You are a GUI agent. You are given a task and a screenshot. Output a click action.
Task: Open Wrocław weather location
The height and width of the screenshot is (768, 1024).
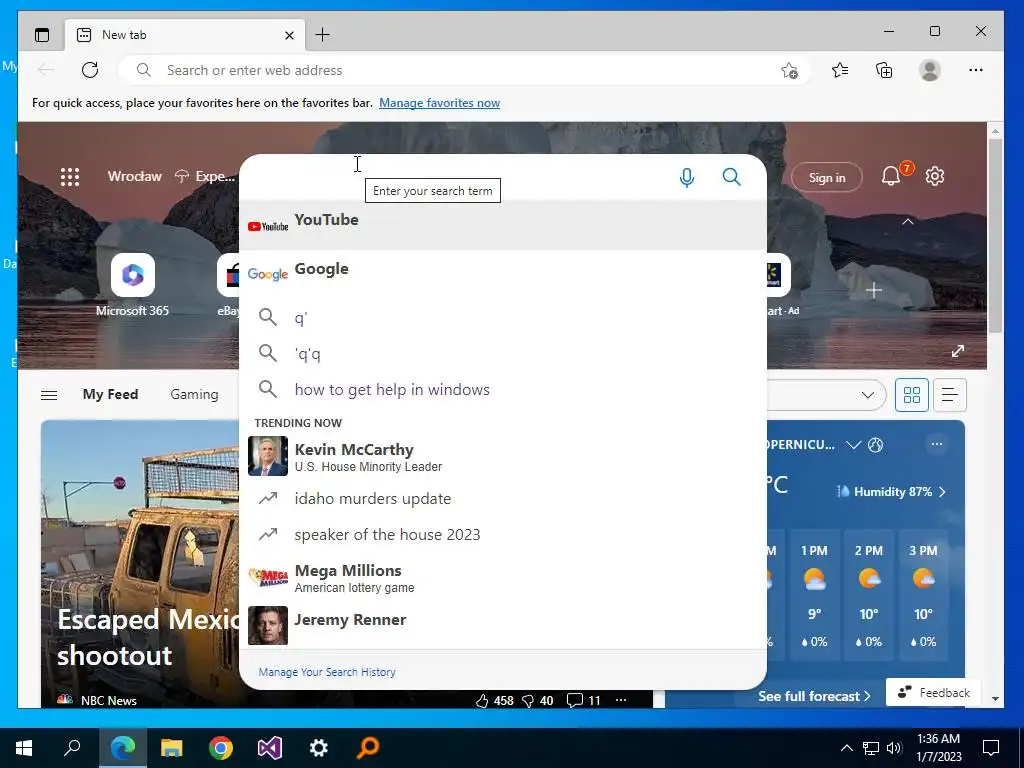click(135, 176)
